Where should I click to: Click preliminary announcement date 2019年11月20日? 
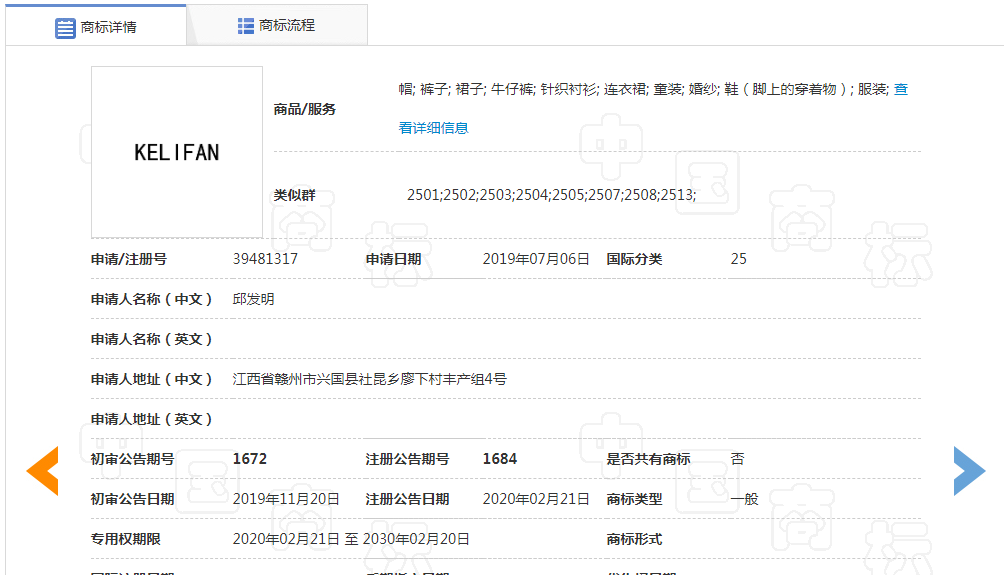[286, 499]
